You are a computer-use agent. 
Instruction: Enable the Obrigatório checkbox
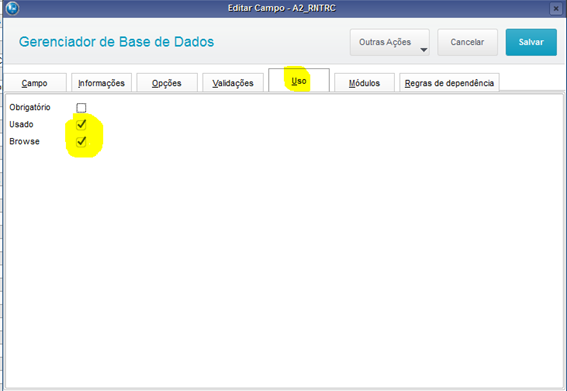coord(81,107)
